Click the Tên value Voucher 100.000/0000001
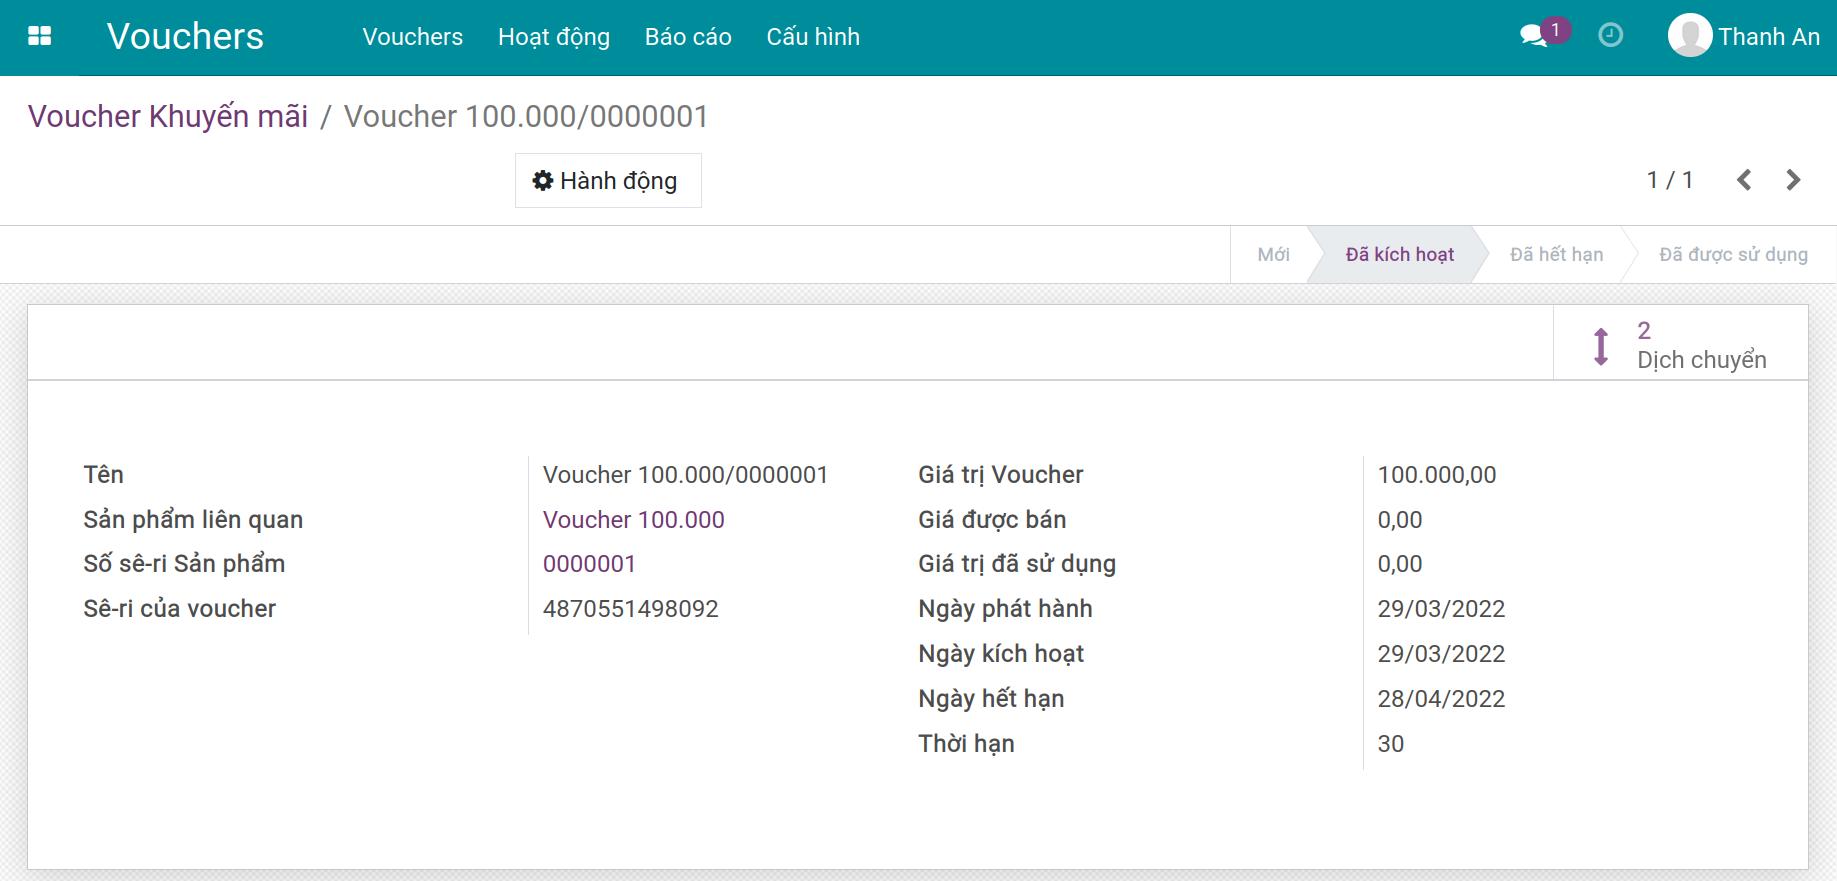 686,475
